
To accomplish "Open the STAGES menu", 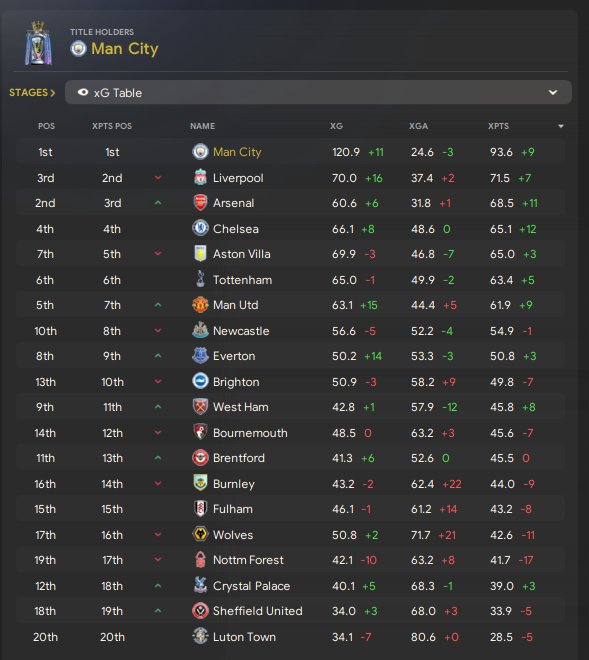I will (x=32, y=93).
